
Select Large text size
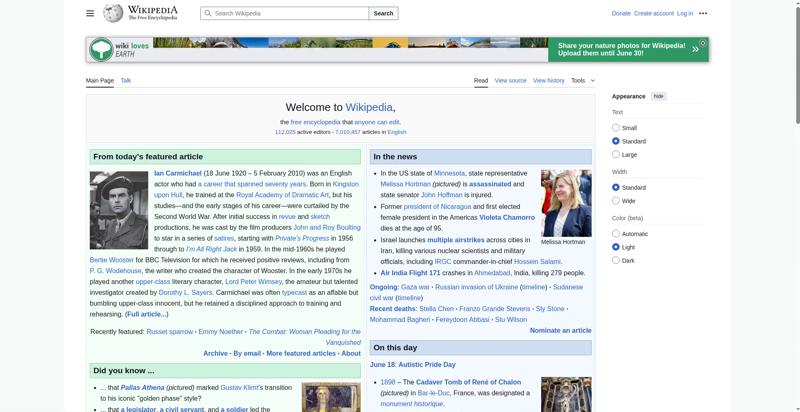(616, 154)
